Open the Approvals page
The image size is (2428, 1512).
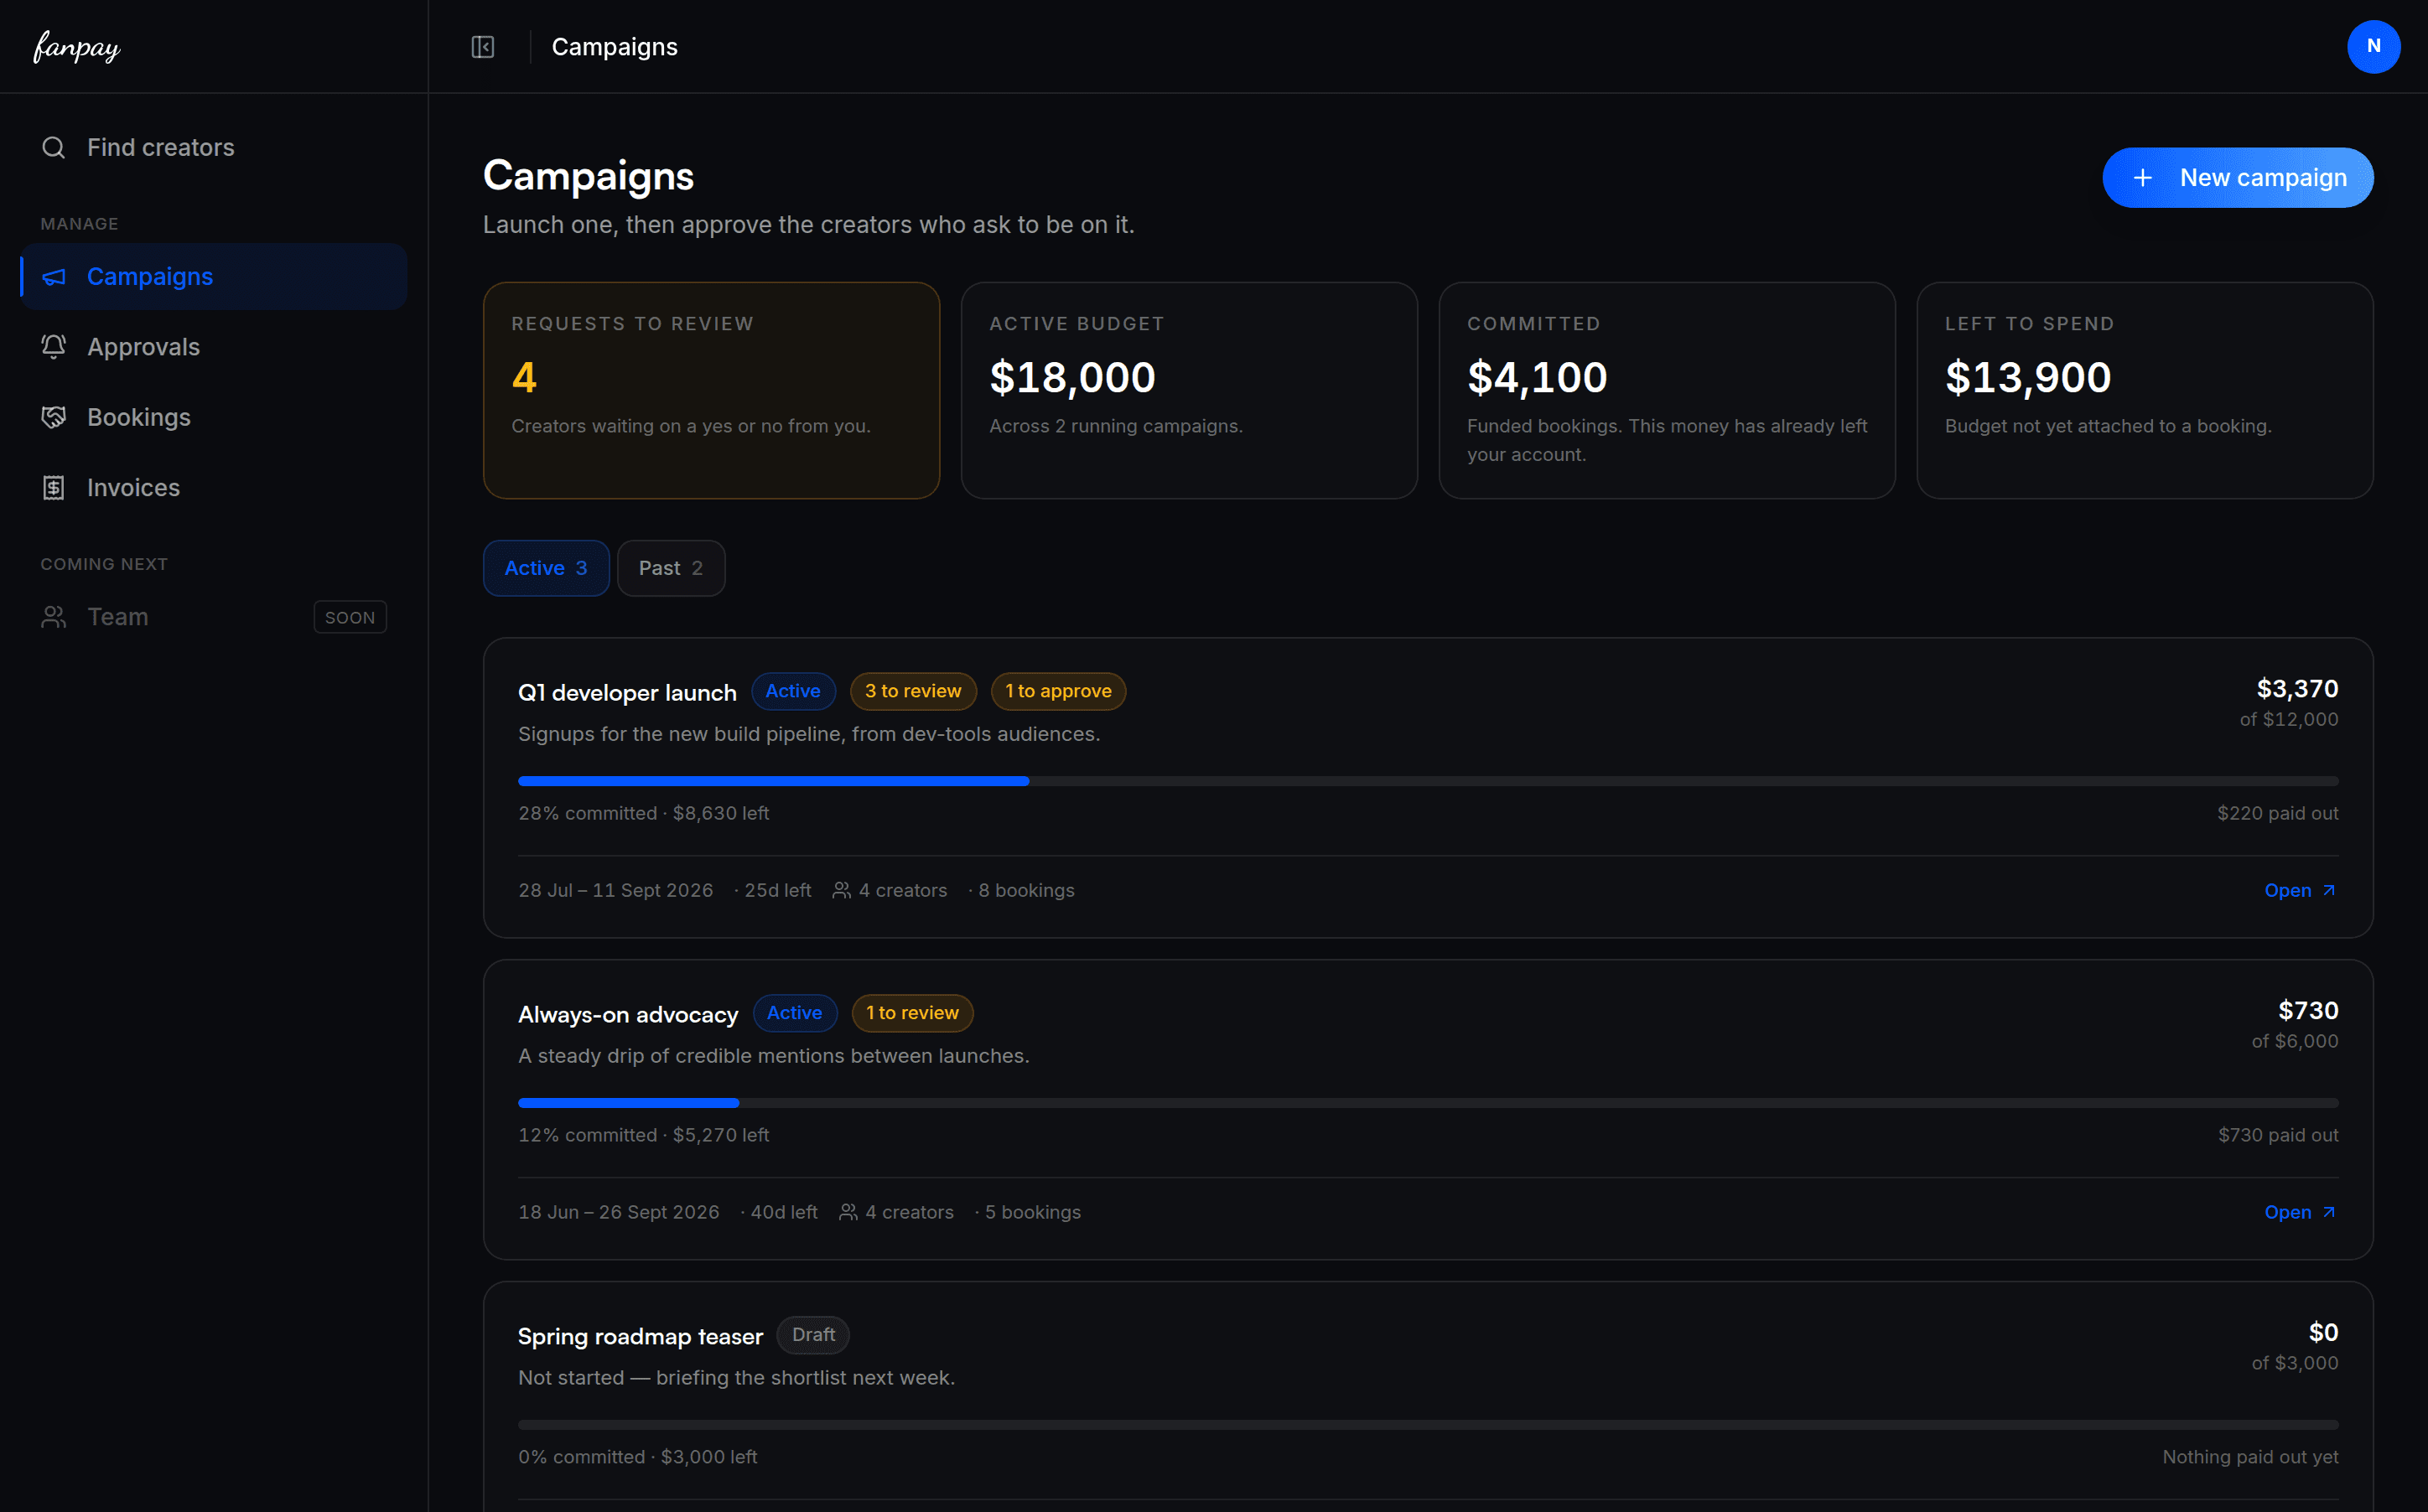214,347
